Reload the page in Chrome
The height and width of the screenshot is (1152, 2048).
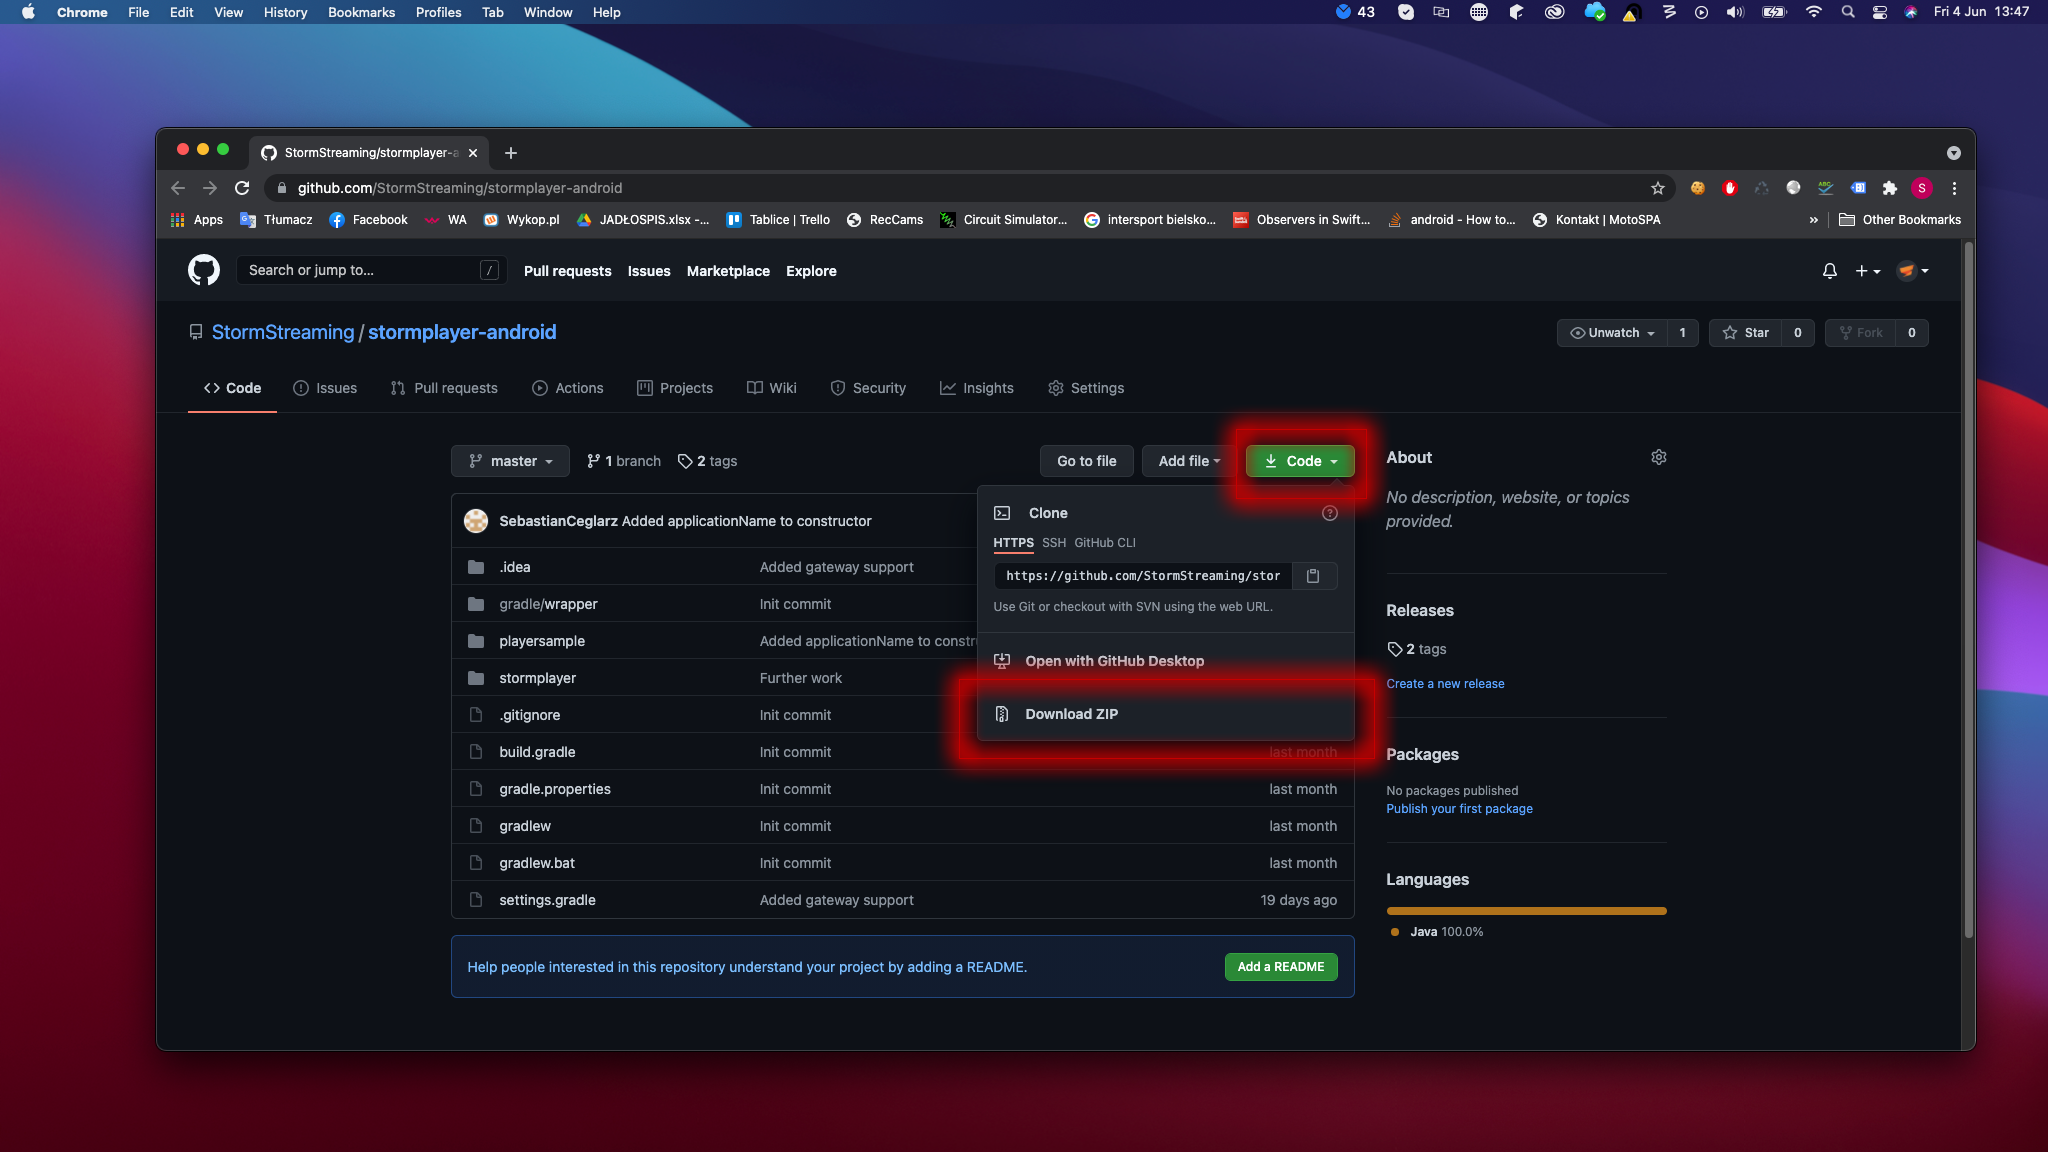click(242, 188)
